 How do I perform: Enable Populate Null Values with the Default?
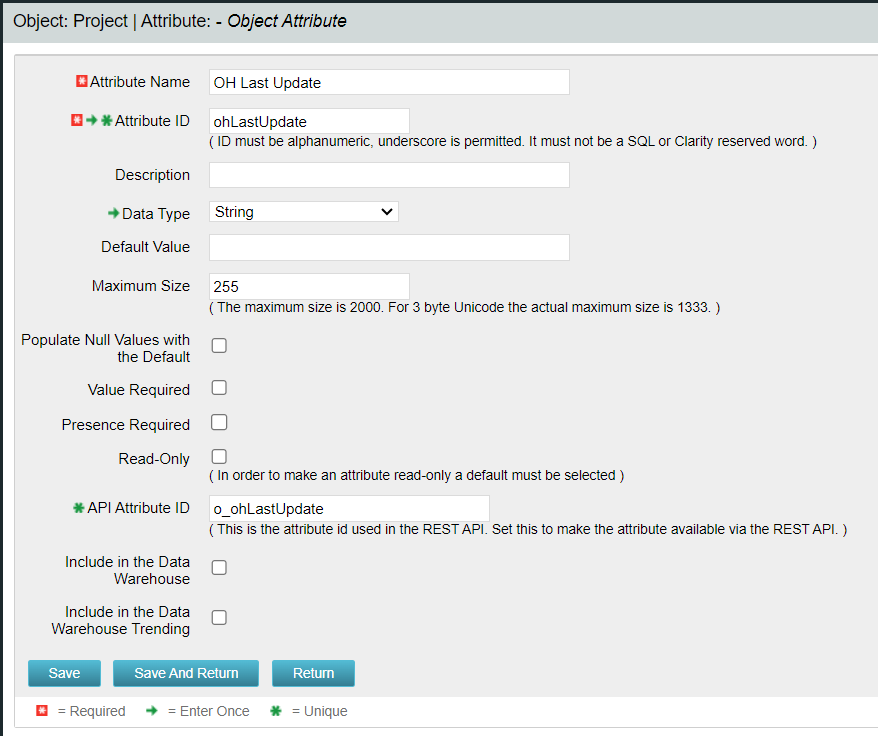point(219,346)
